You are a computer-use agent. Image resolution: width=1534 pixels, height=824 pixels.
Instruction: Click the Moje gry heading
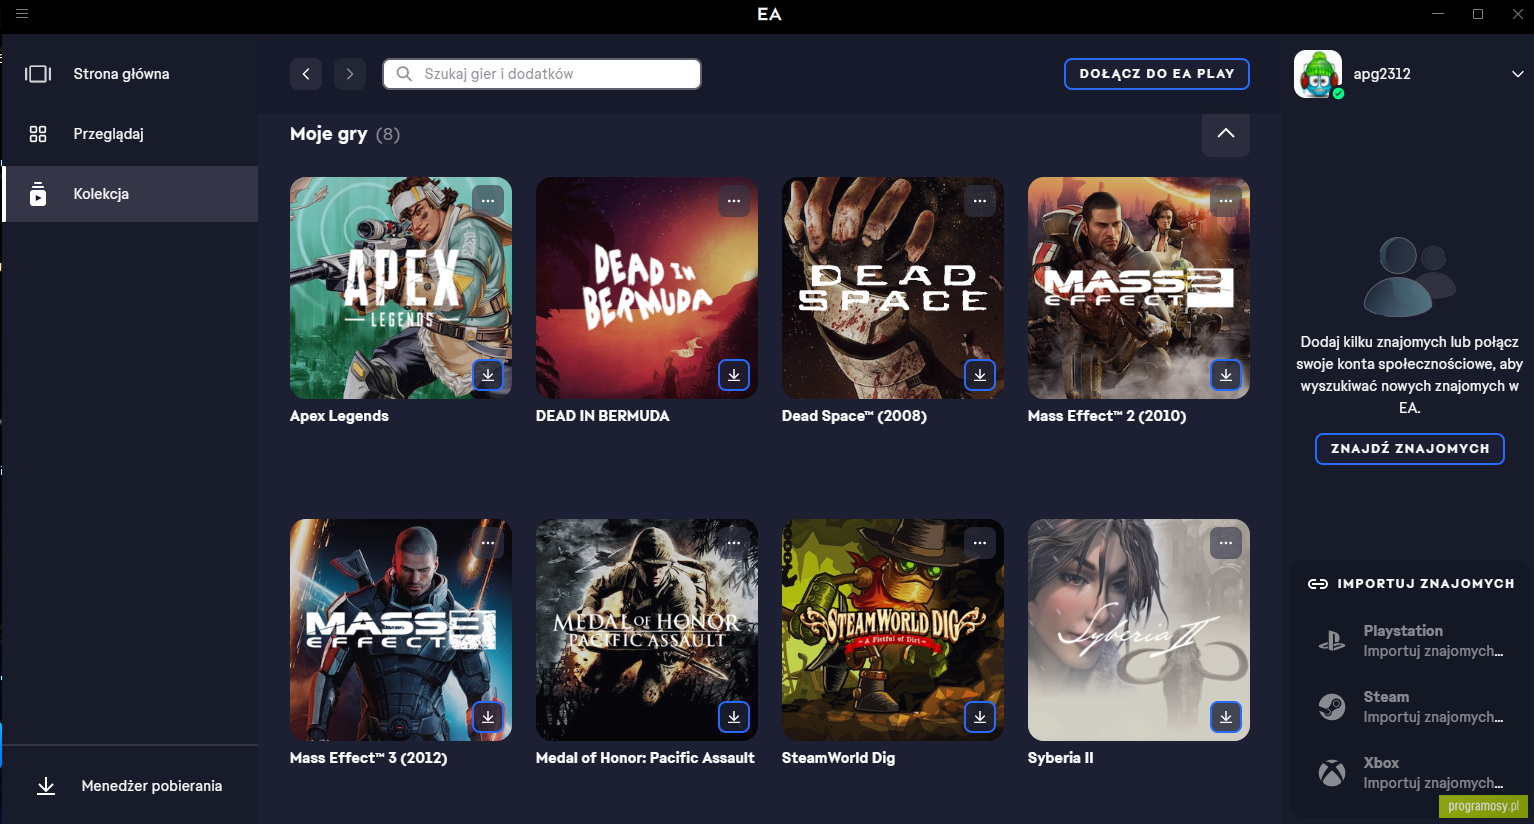(328, 134)
